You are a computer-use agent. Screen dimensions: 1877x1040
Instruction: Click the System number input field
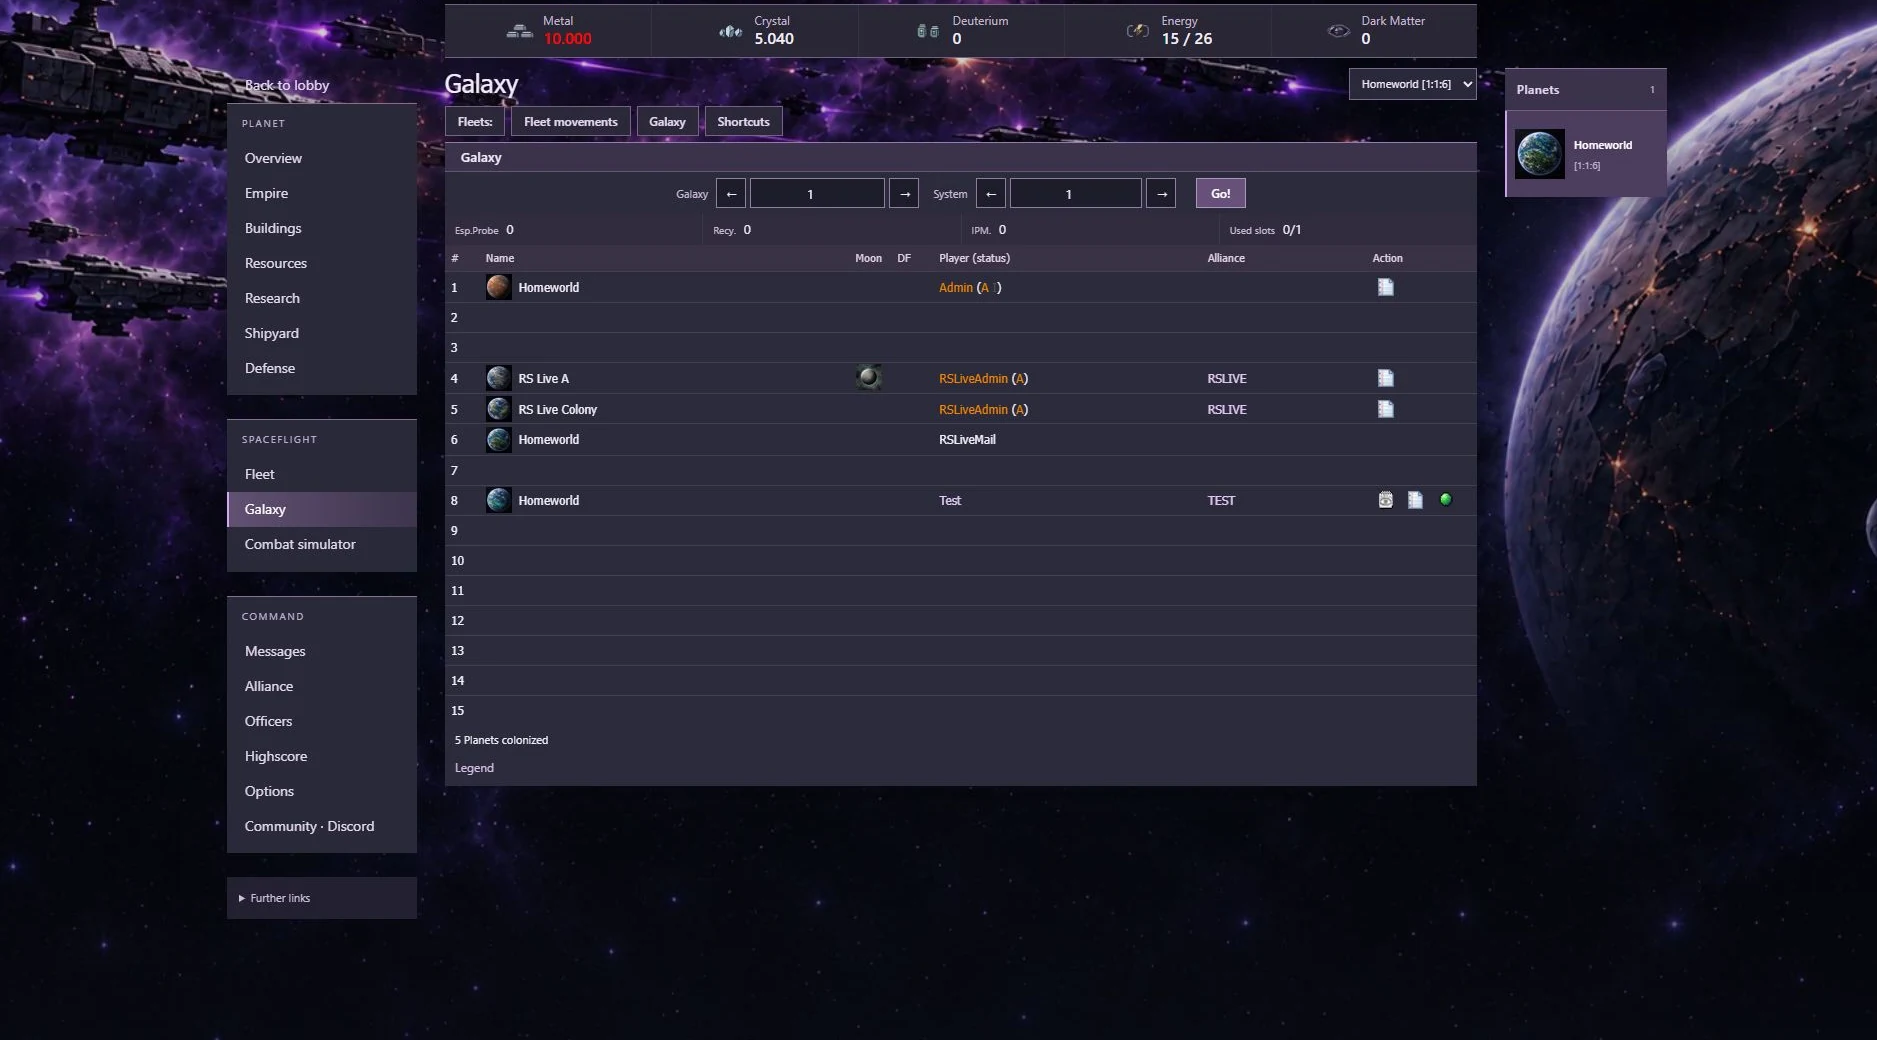pyautogui.click(x=1075, y=194)
